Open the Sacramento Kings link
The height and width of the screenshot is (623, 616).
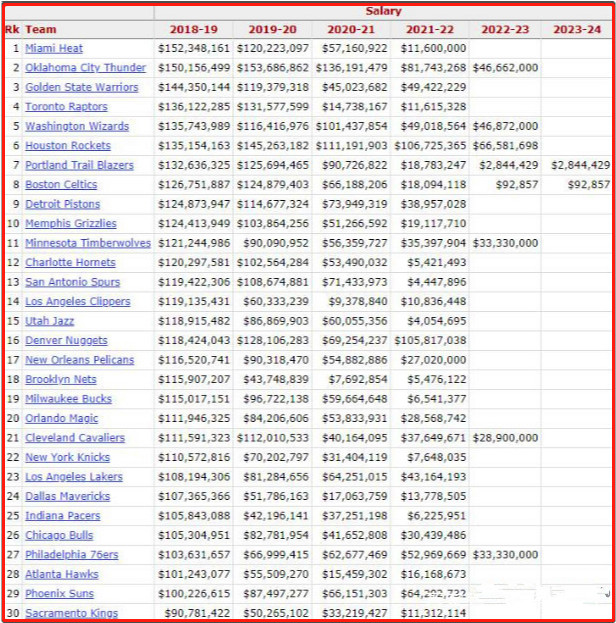[72, 613]
